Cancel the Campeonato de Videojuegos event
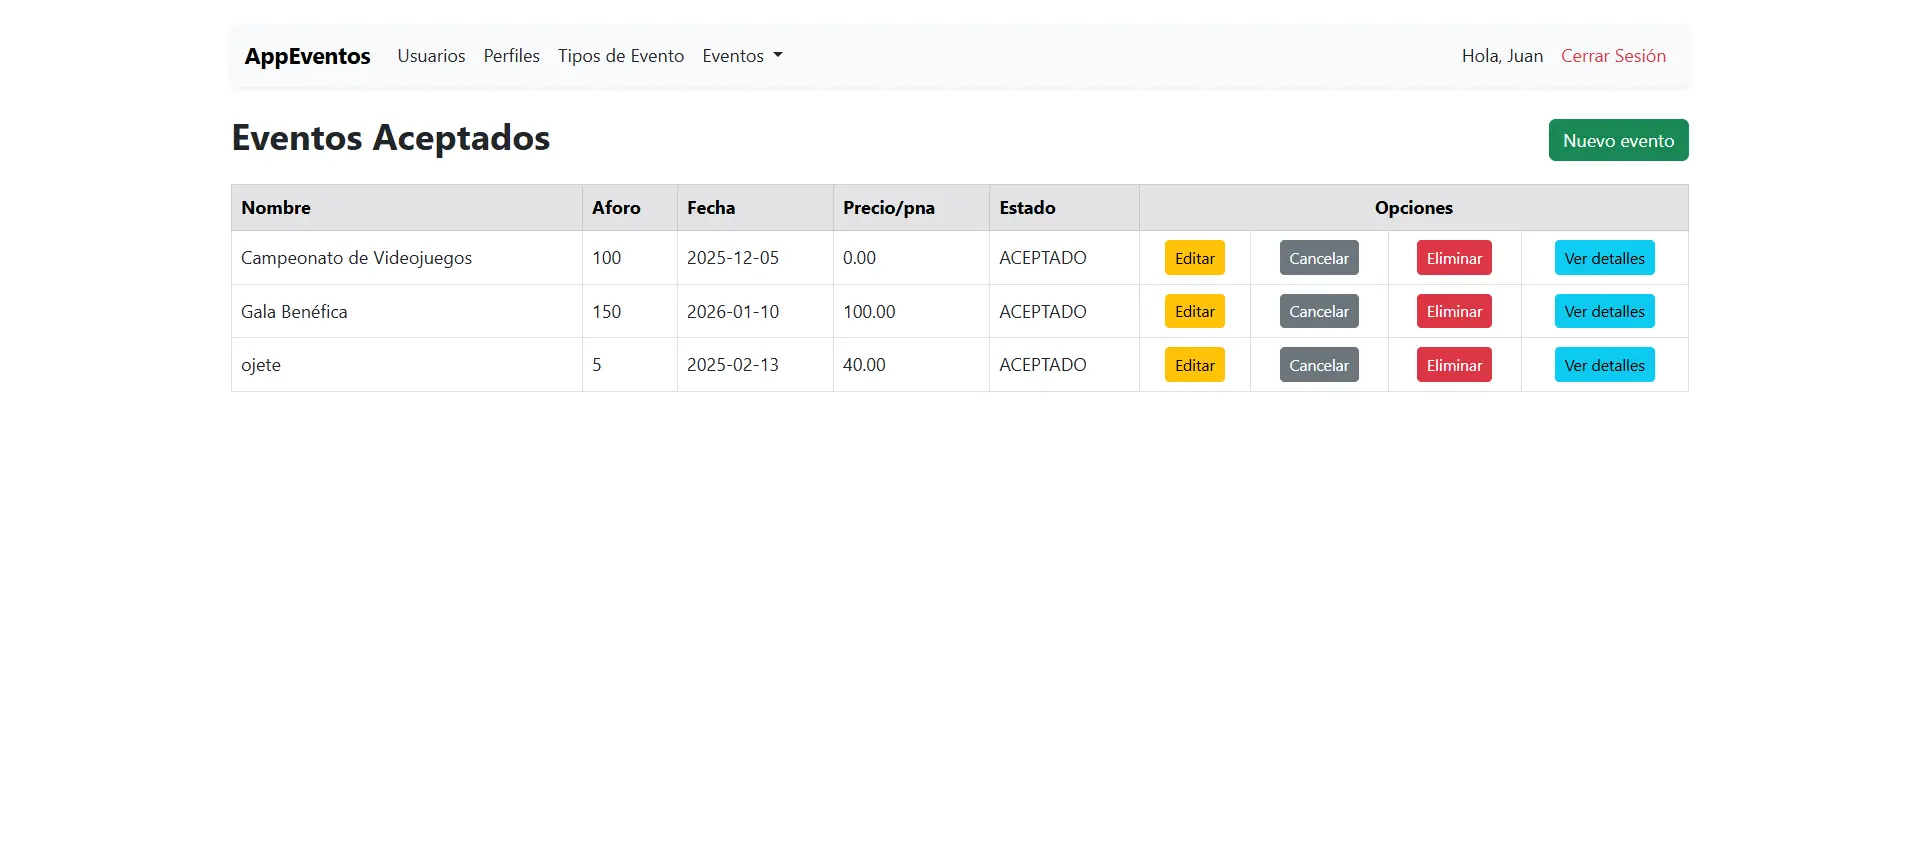The width and height of the screenshot is (1919, 865). tap(1318, 258)
